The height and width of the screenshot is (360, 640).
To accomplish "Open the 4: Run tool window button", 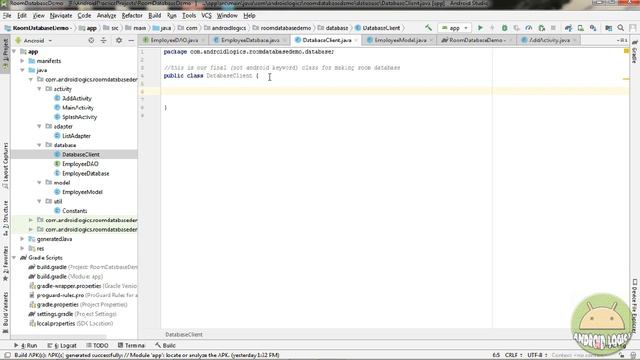I will click(25, 345).
